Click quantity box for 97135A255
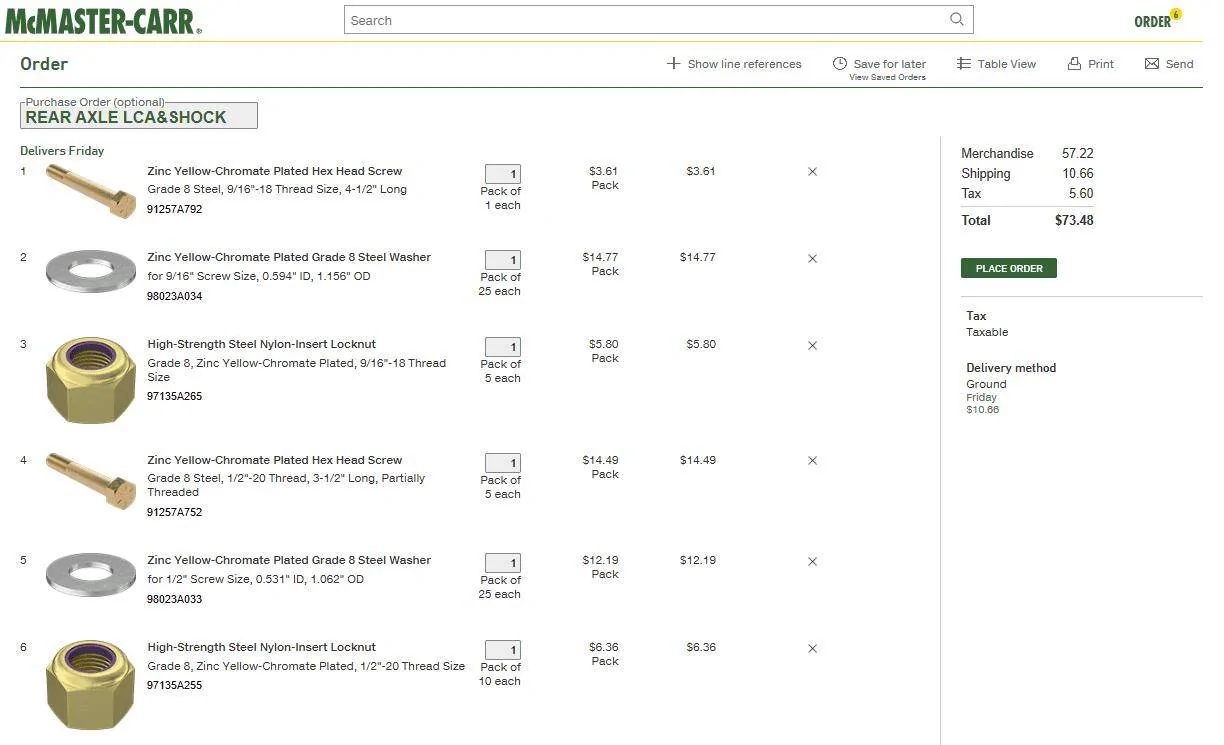Image resolution: width=1224 pixels, height=745 pixels. 502,650
